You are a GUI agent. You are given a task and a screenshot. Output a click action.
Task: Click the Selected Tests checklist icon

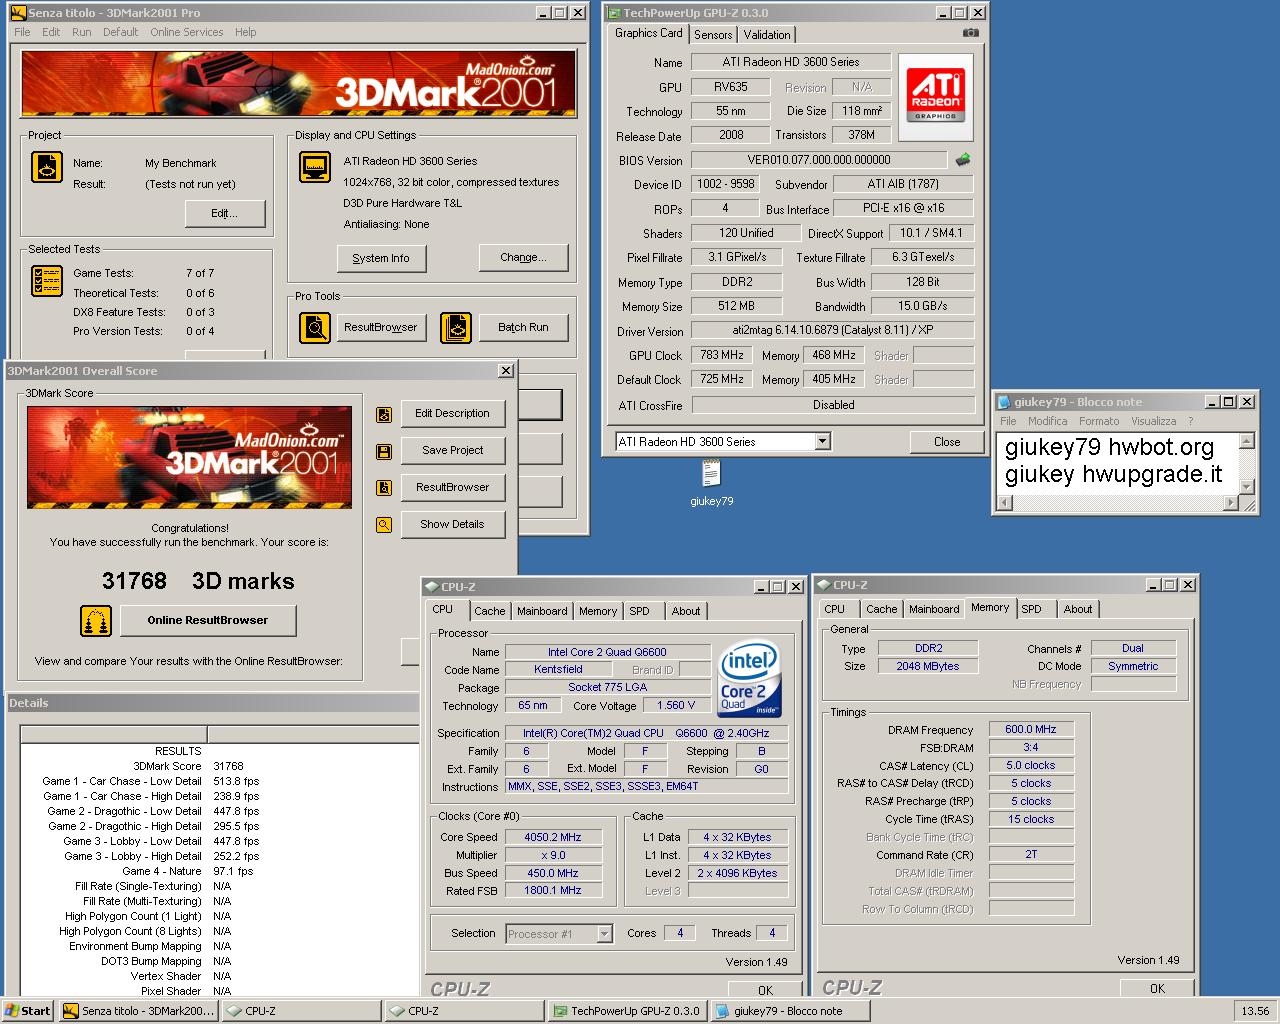tap(47, 281)
